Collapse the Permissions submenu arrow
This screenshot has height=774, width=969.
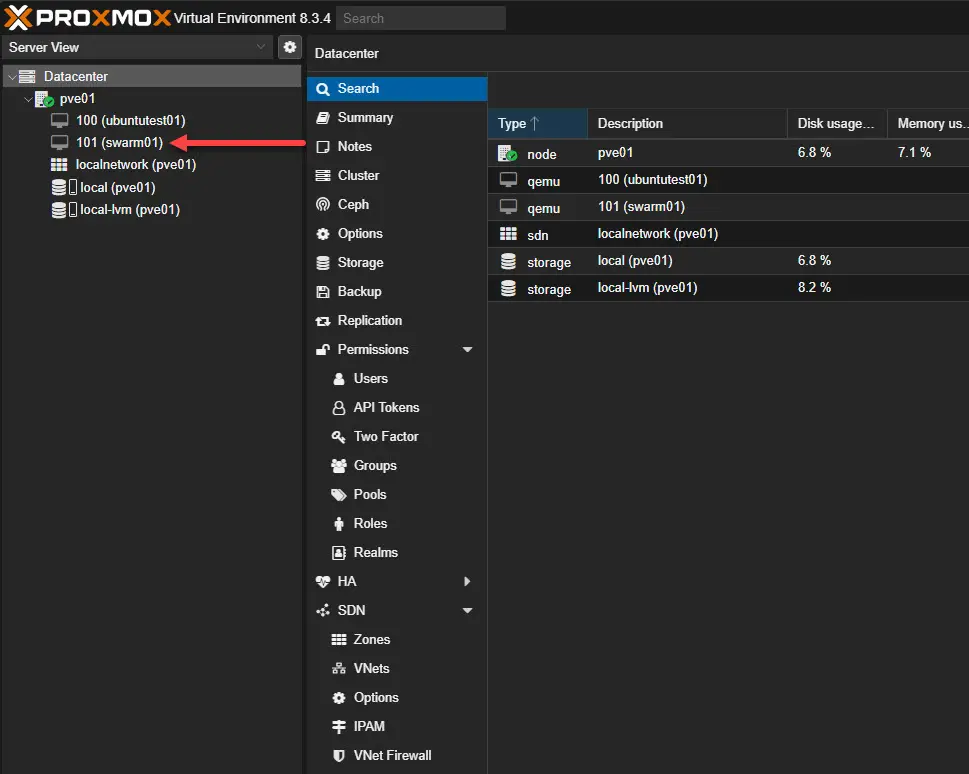(x=467, y=350)
